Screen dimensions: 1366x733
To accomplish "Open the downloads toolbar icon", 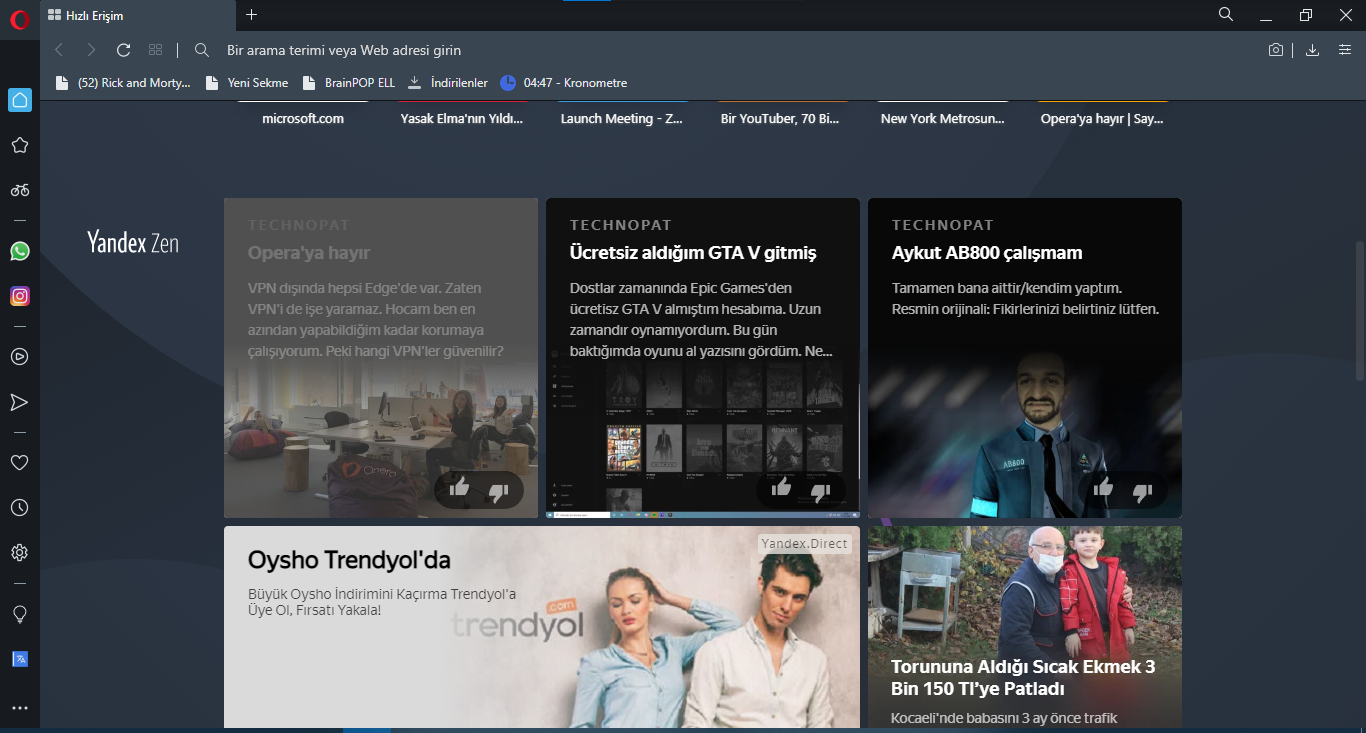I will pyautogui.click(x=1313, y=50).
